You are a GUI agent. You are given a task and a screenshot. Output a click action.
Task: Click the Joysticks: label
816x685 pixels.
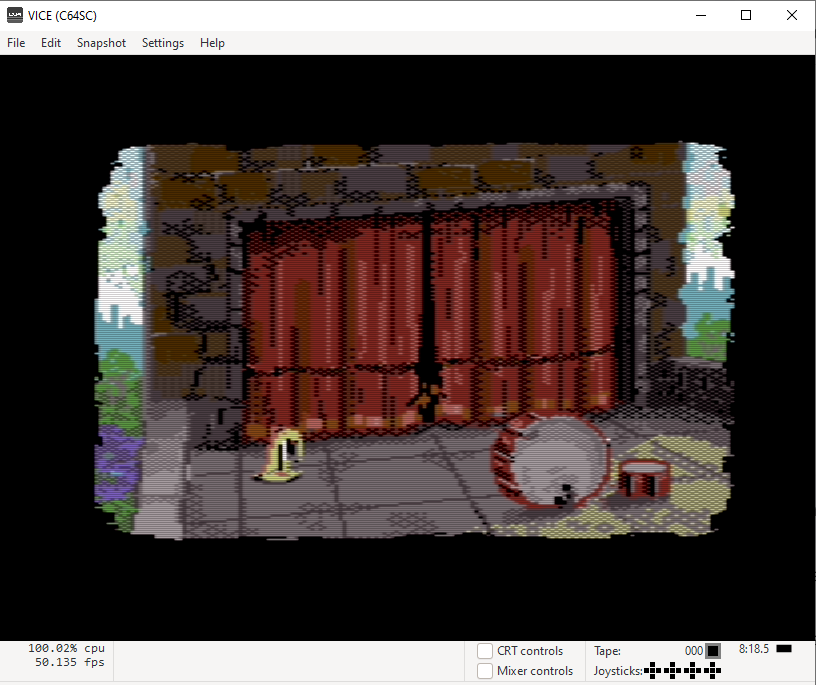[618, 671]
